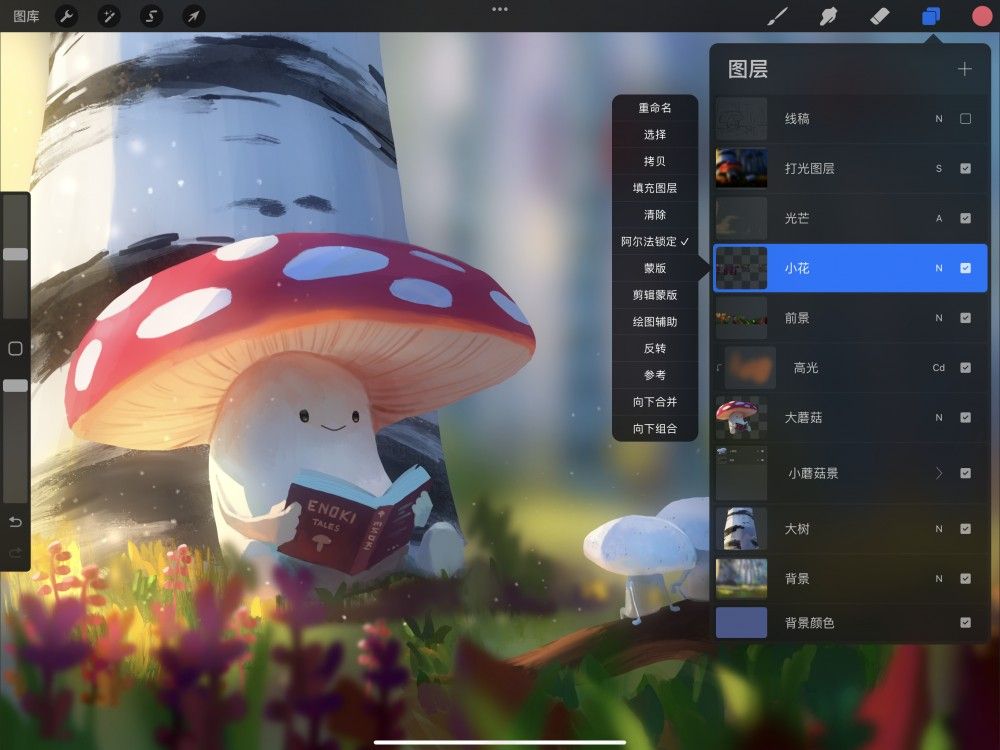Open the Layers panel icon

pyautogui.click(x=931, y=15)
